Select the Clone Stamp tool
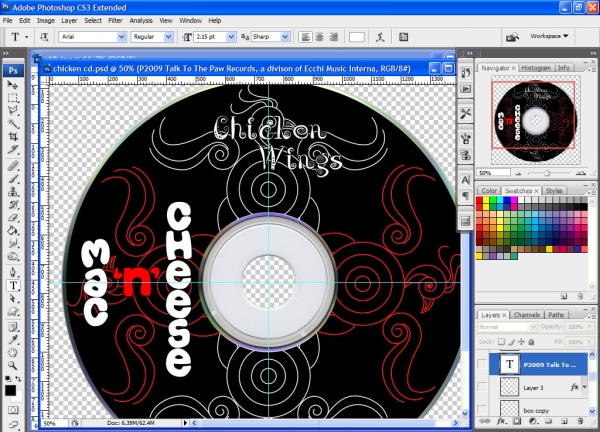Screen dimensions: 600x432 click(x=13, y=192)
